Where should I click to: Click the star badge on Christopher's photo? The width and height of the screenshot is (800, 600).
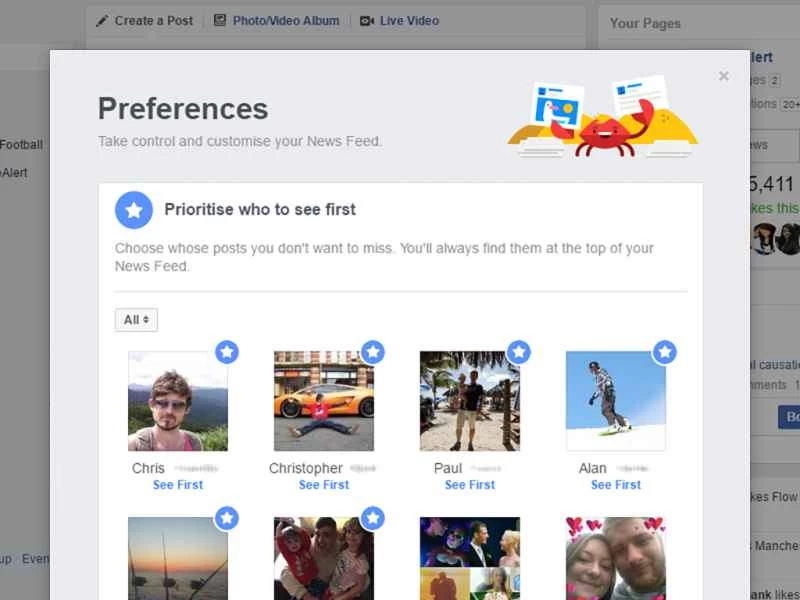point(373,352)
